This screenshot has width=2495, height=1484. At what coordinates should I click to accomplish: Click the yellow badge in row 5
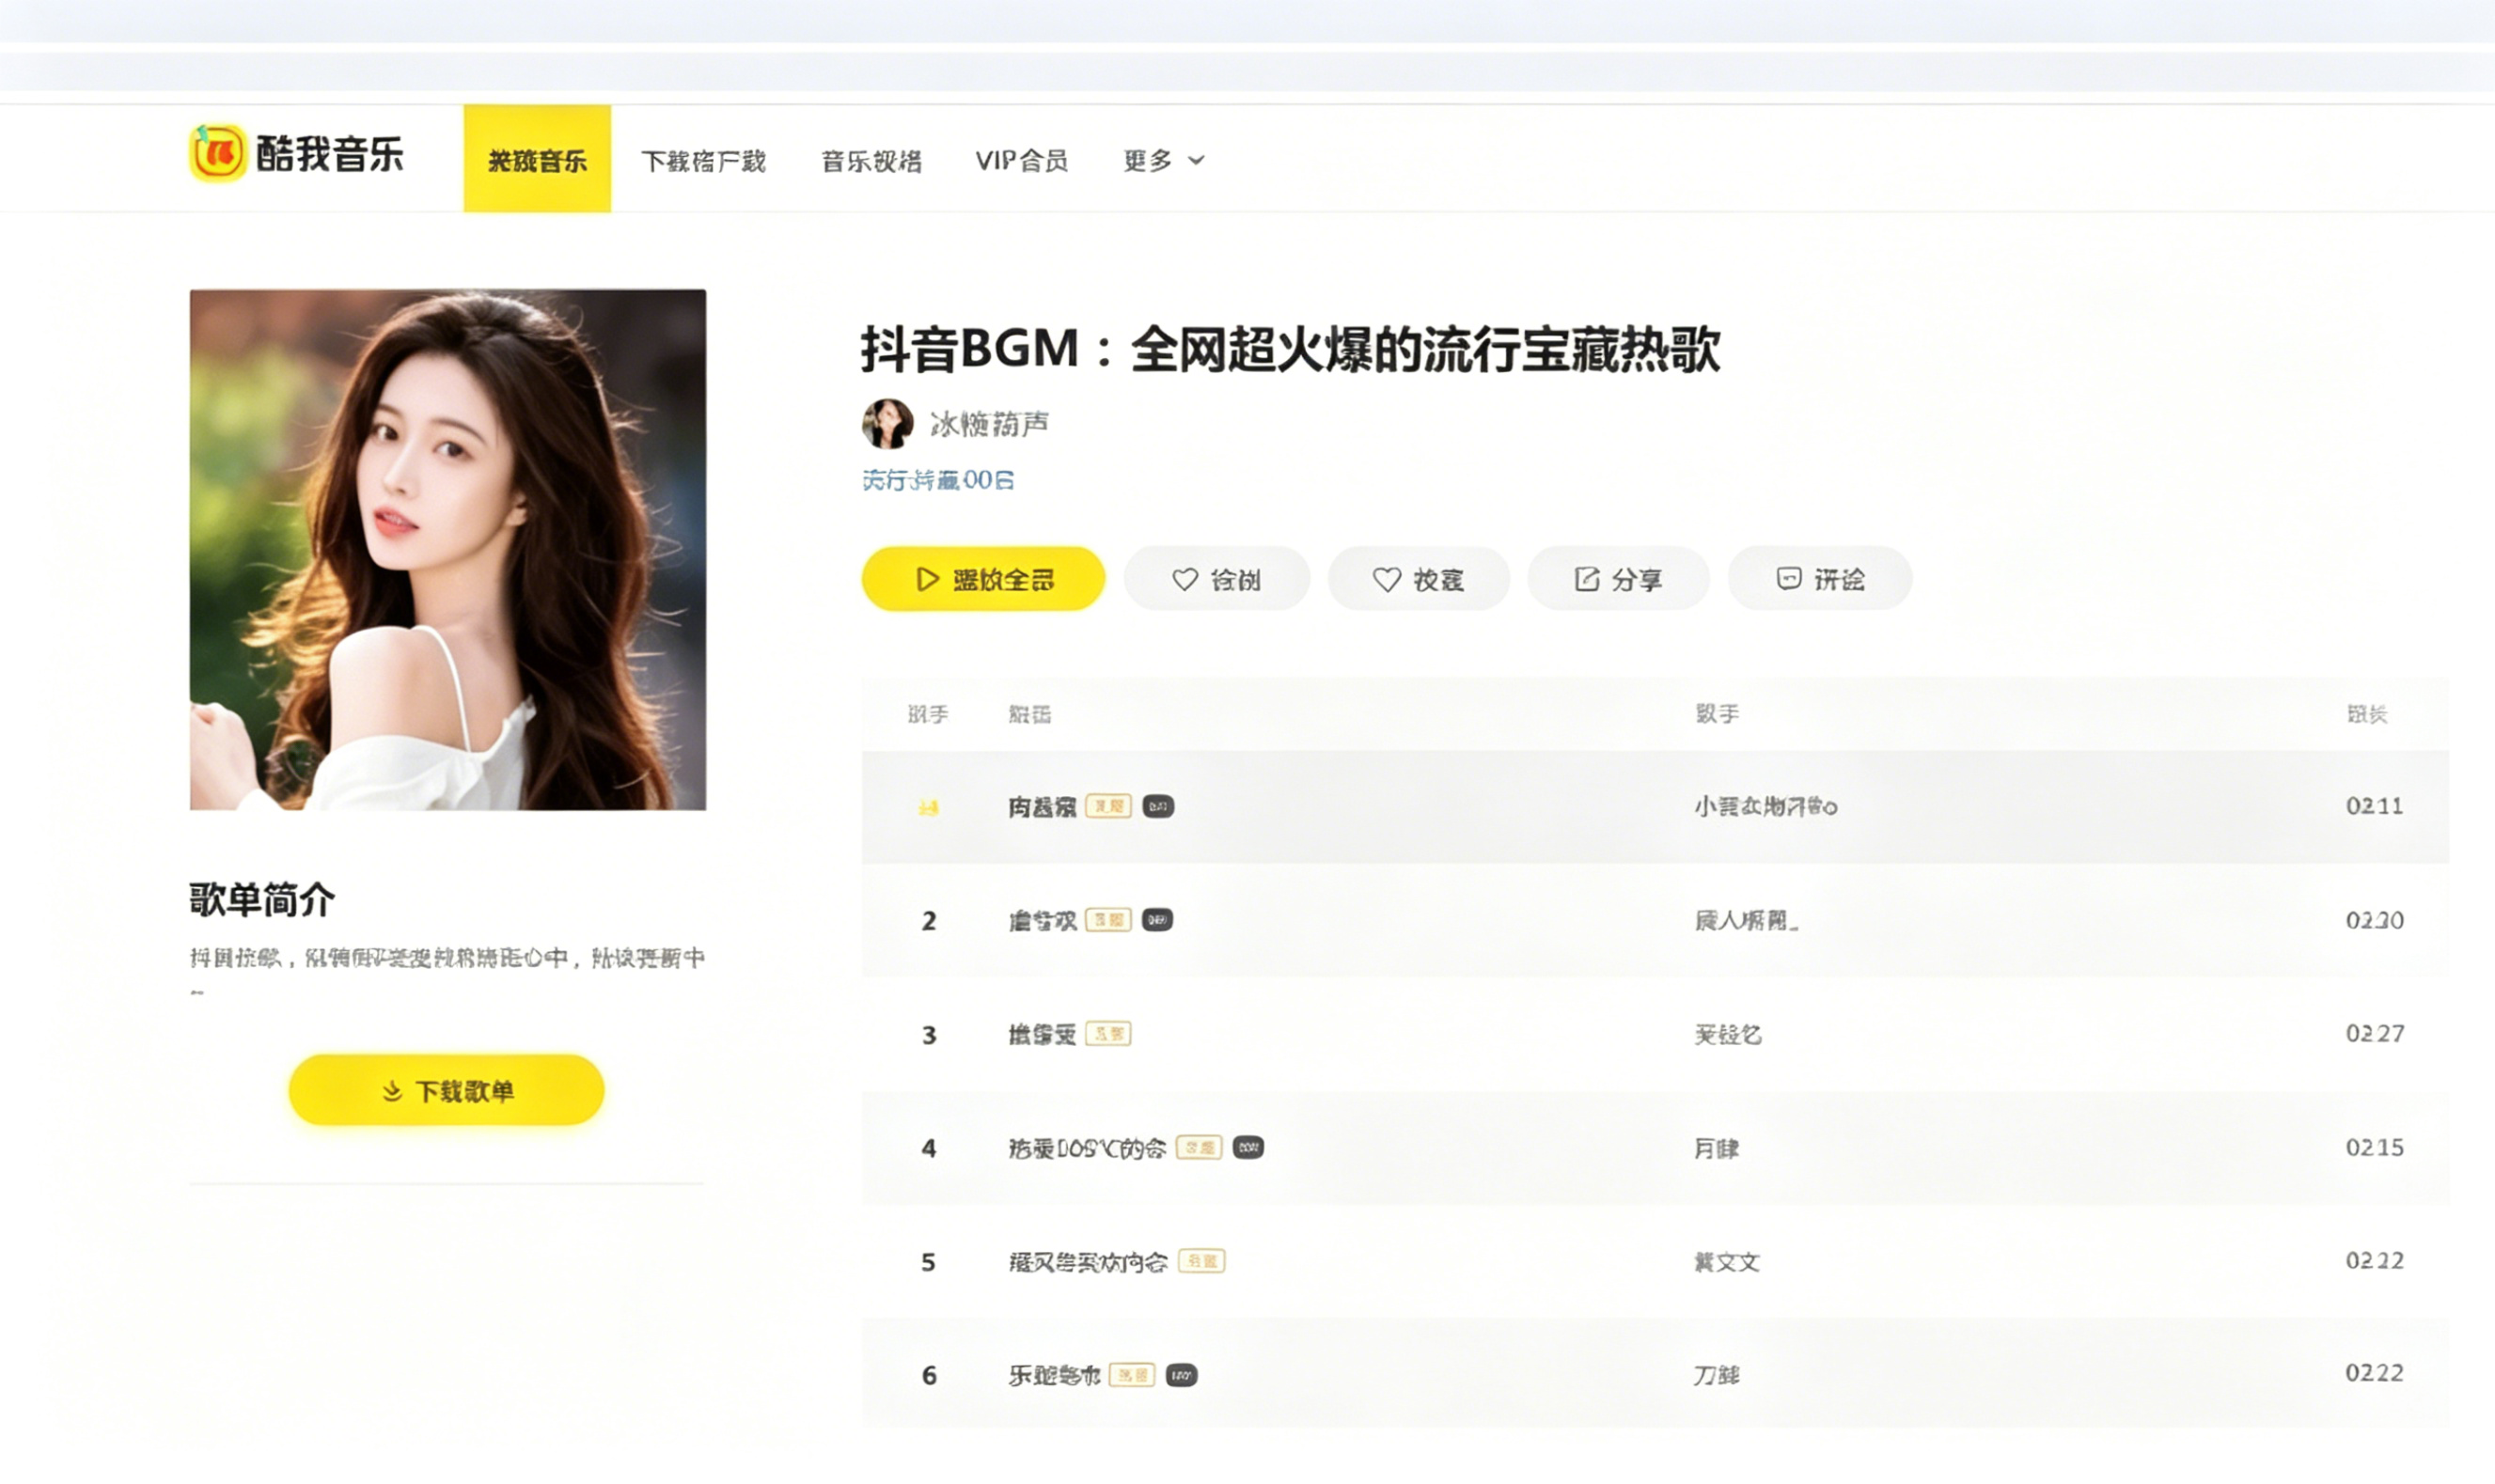coord(1202,1261)
